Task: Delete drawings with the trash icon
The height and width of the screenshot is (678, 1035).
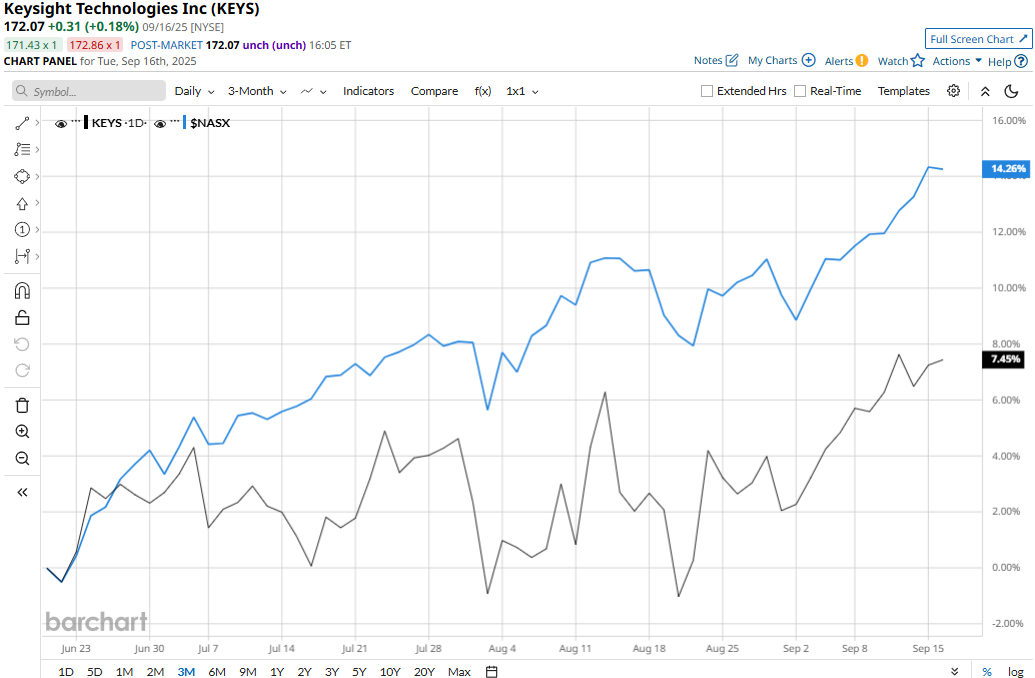Action: pos(22,405)
